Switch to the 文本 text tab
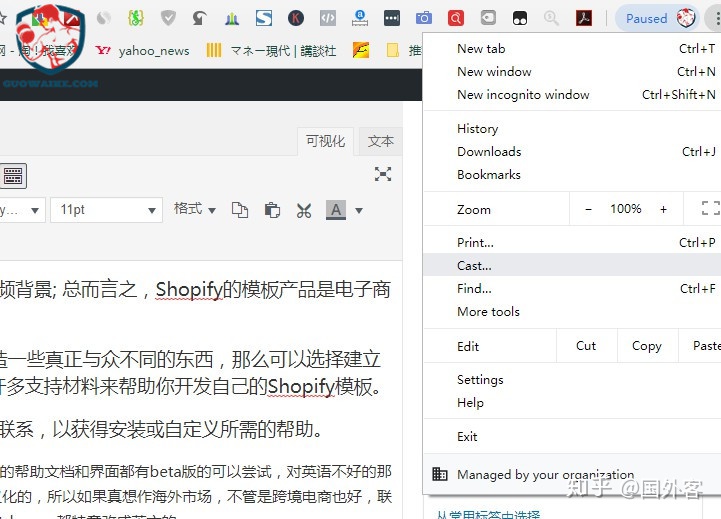This screenshot has width=721, height=519. click(381, 142)
